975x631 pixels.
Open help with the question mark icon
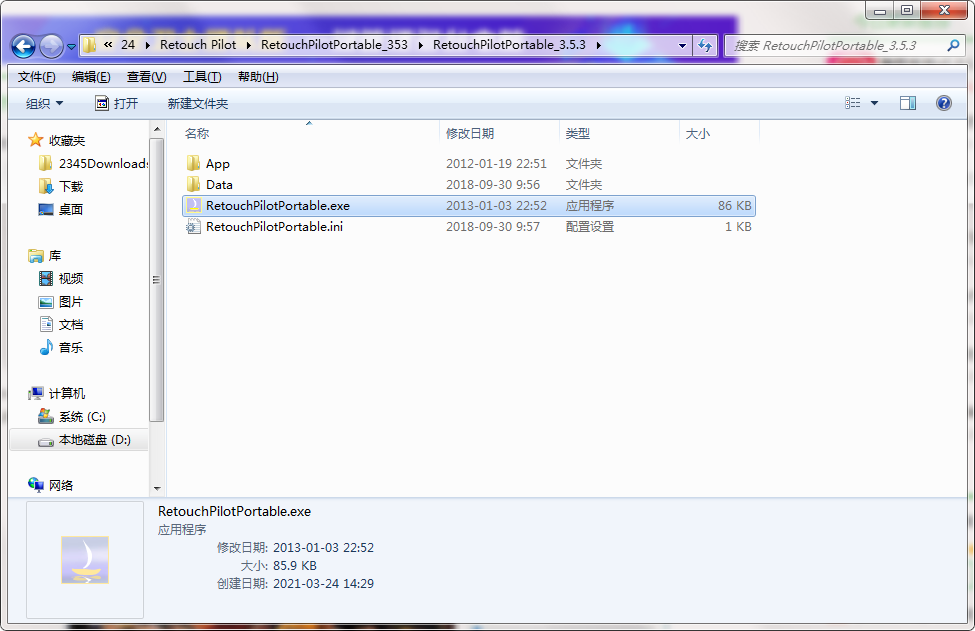pyautogui.click(x=944, y=103)
